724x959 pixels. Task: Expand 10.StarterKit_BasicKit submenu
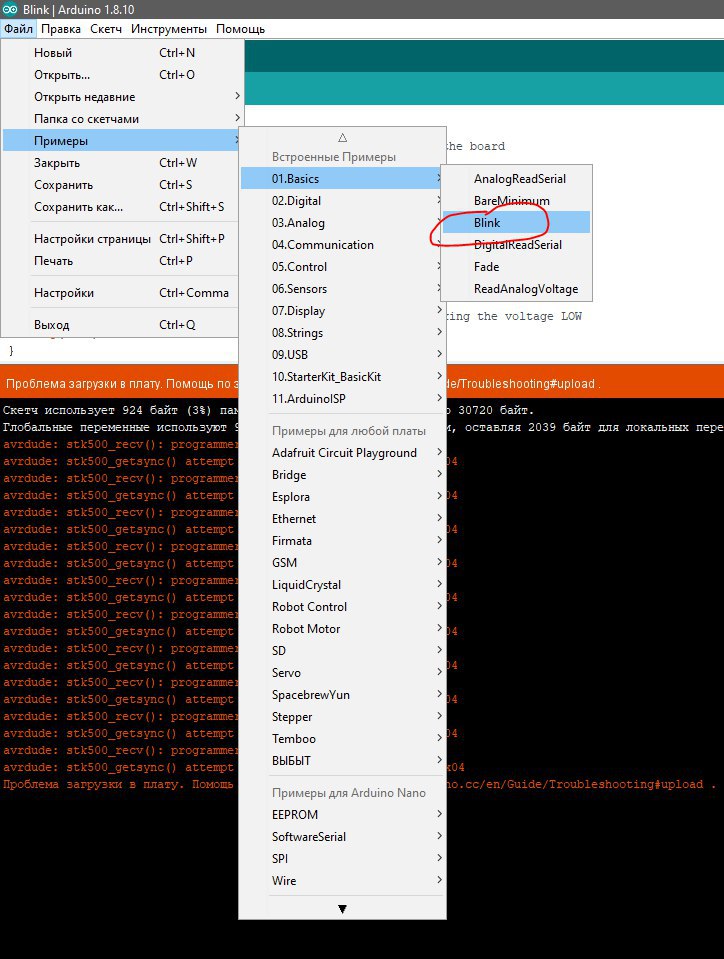pyautogui.click(x=342, y=377)
